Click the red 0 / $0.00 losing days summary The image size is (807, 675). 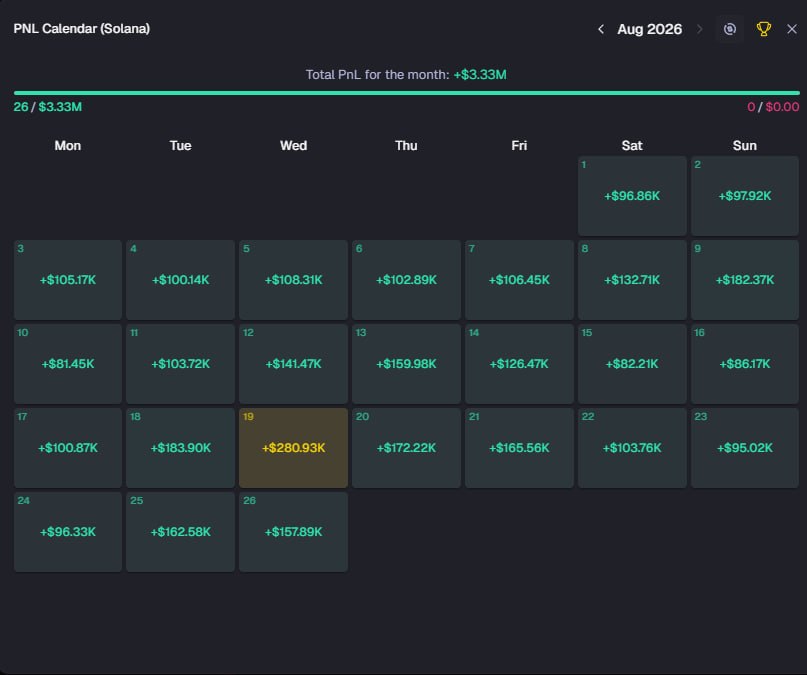(x=773, y=107)
